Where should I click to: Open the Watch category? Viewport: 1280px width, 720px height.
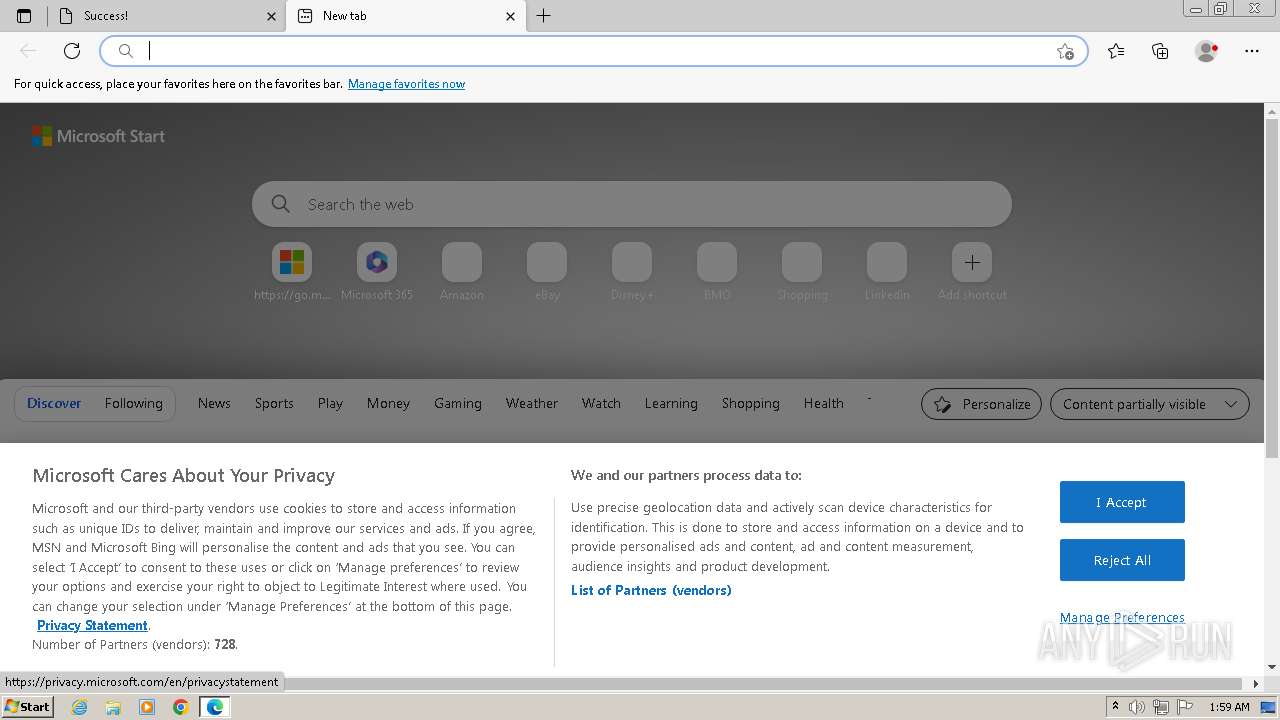601,404
